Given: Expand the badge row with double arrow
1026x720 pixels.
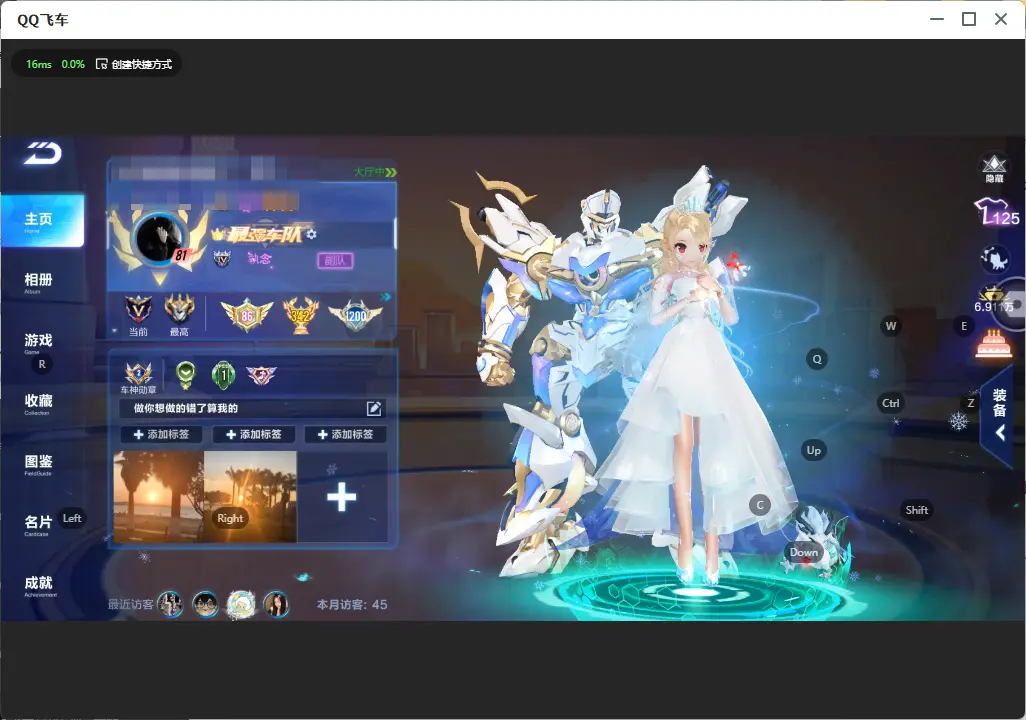Looking at the screenshot, I should (x=386, y=297).
